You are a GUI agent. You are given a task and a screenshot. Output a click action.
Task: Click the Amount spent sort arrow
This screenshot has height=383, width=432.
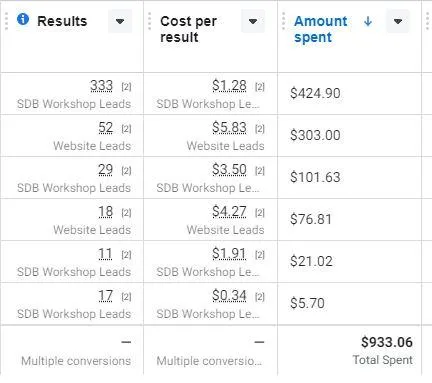pos(368,21)
